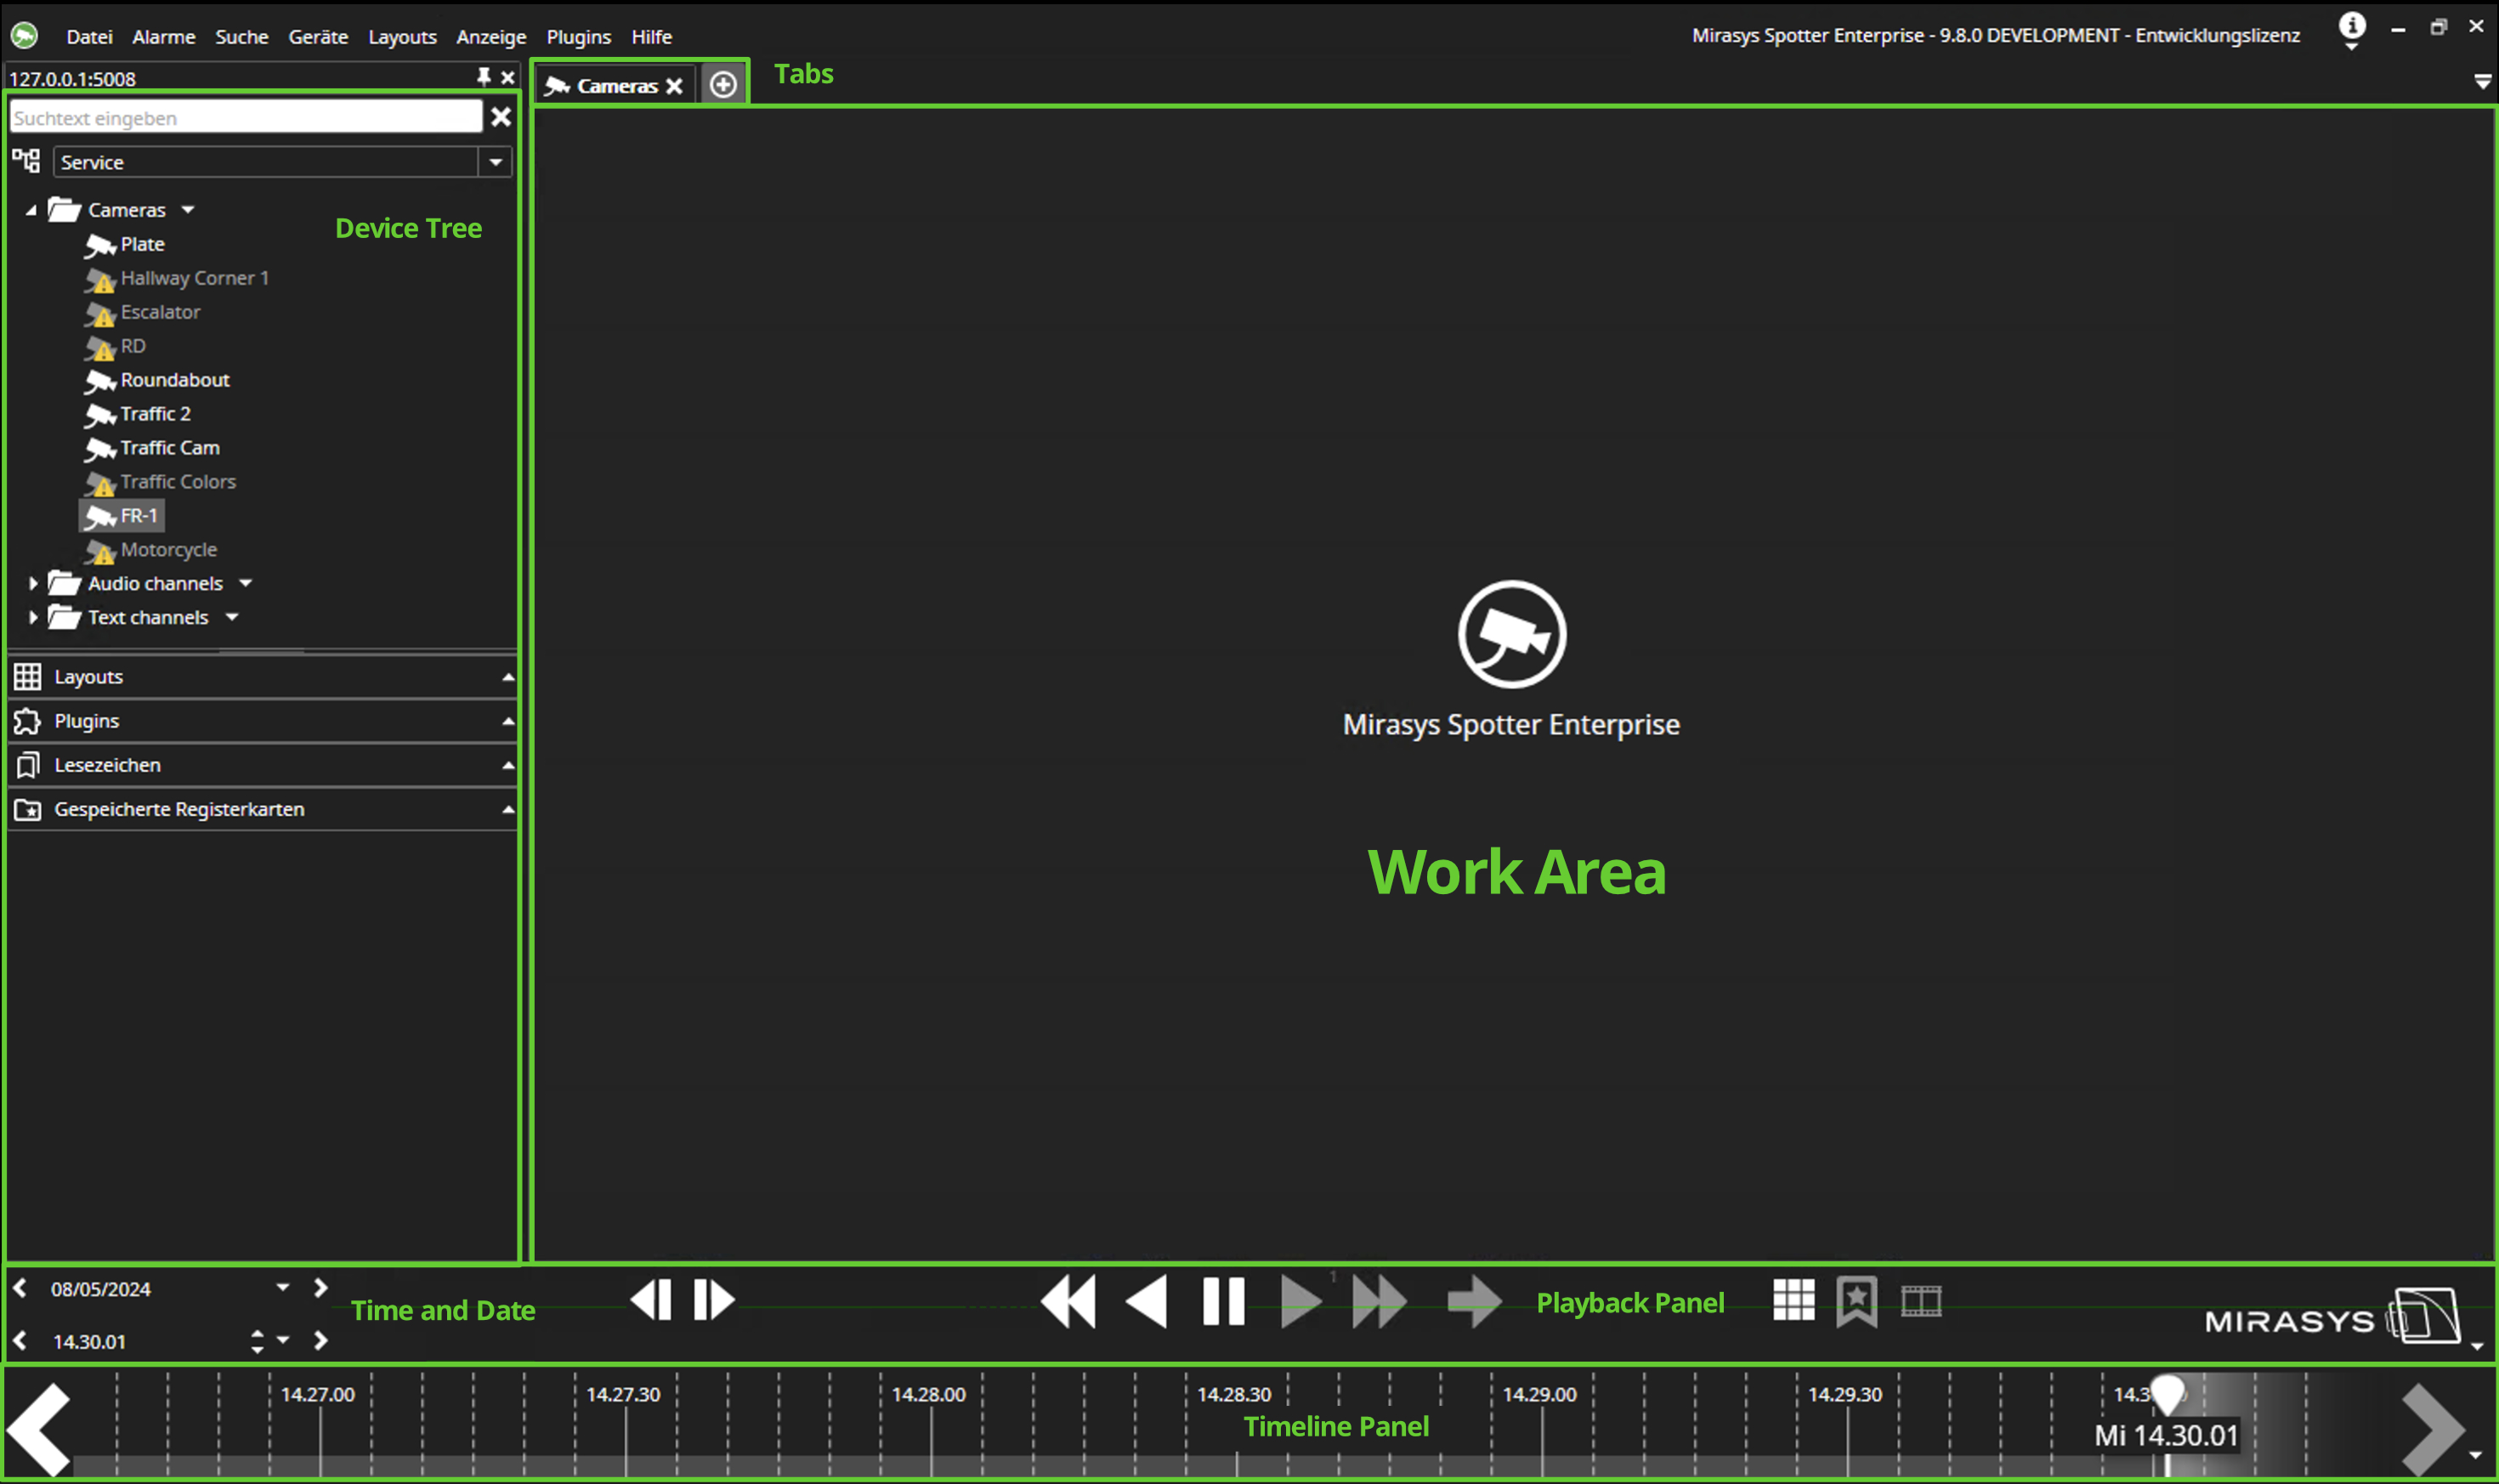Add a new tab with the plus icon
The width and height of the screenshot is (2499, 1484).
(x=723, y=85)
